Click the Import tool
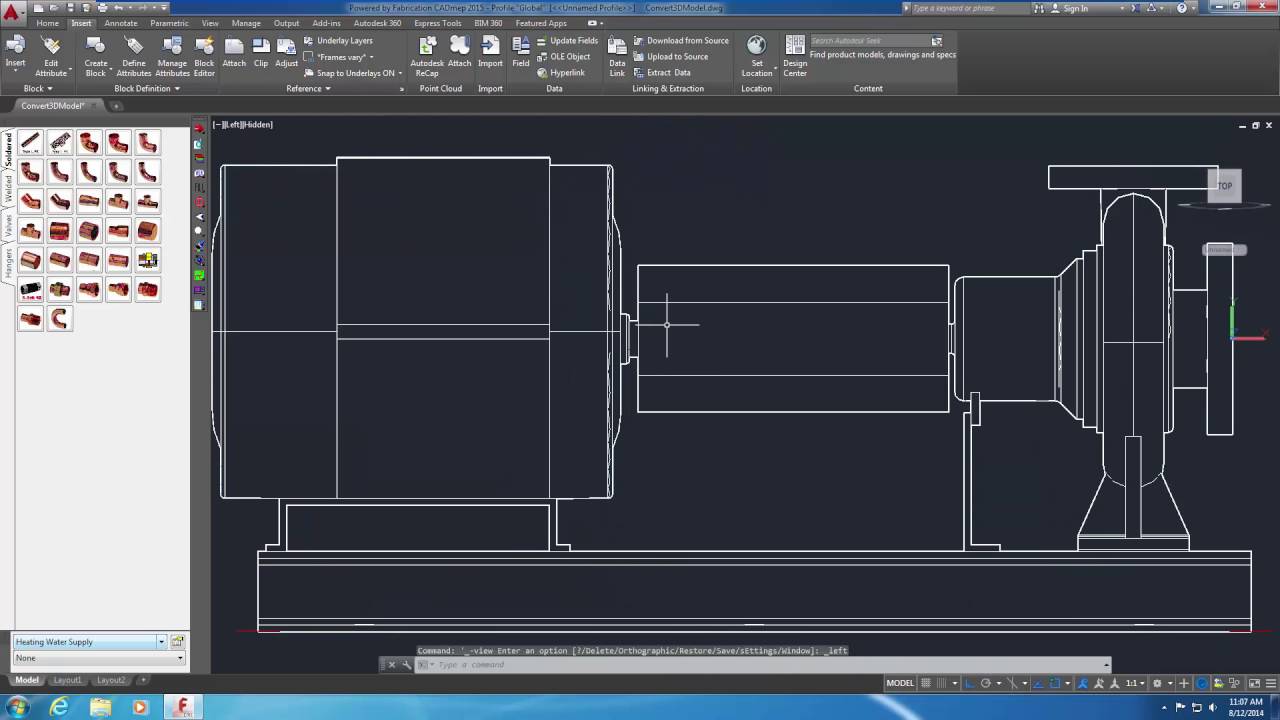Screen dimensions: 1280x720 pyautogui.click(x=490, y=52)
